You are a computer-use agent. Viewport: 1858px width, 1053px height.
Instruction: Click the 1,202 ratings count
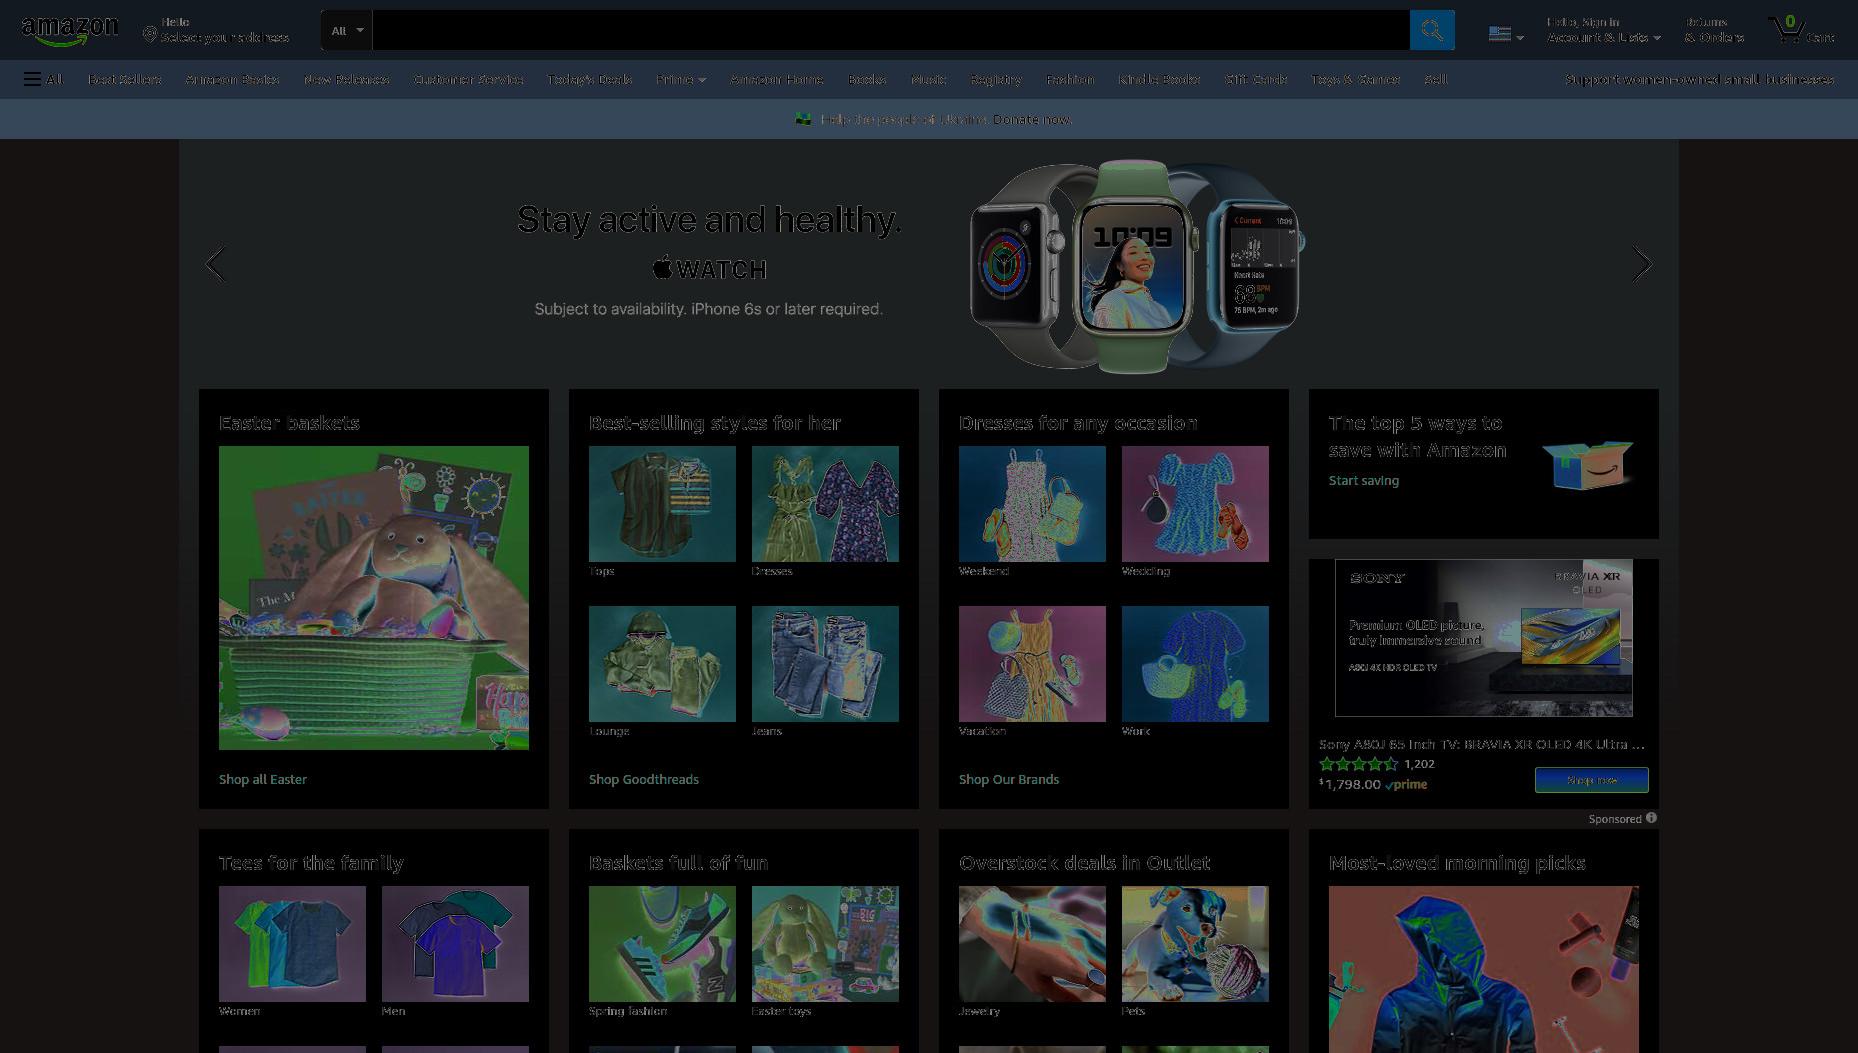[x=1419, y=764]
